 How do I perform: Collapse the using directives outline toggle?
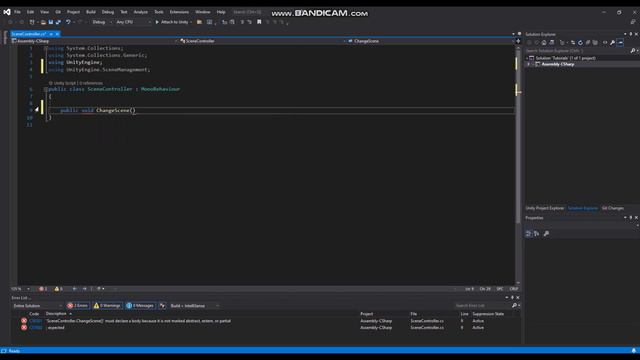pyautogui.click(x=46, y=48)
